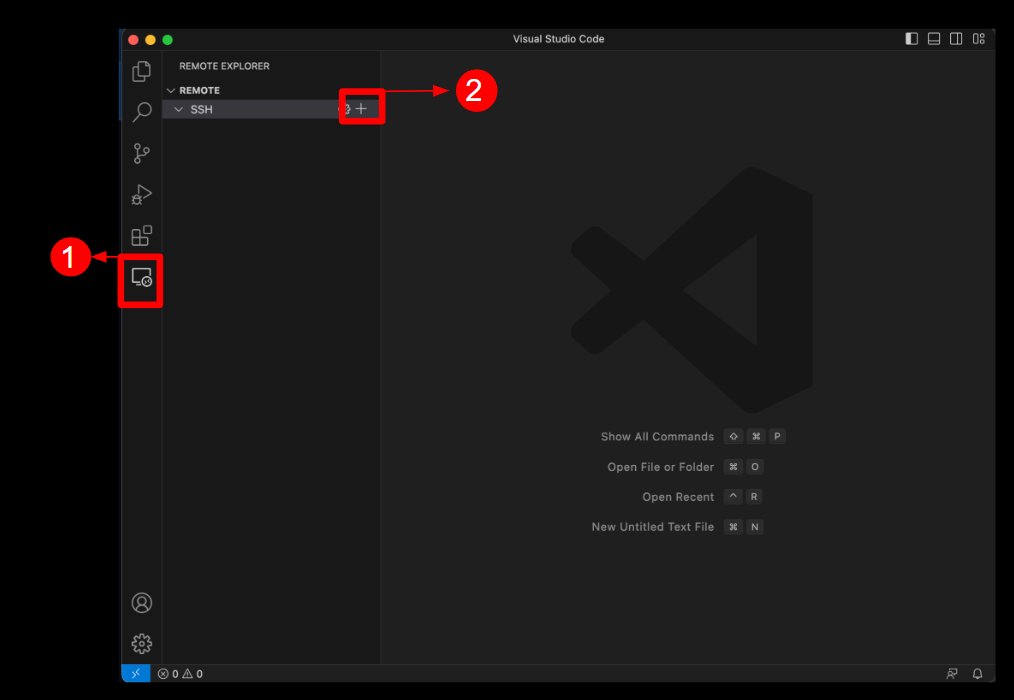
Task: Open the Run and Debug view
Action: point(142,194)
